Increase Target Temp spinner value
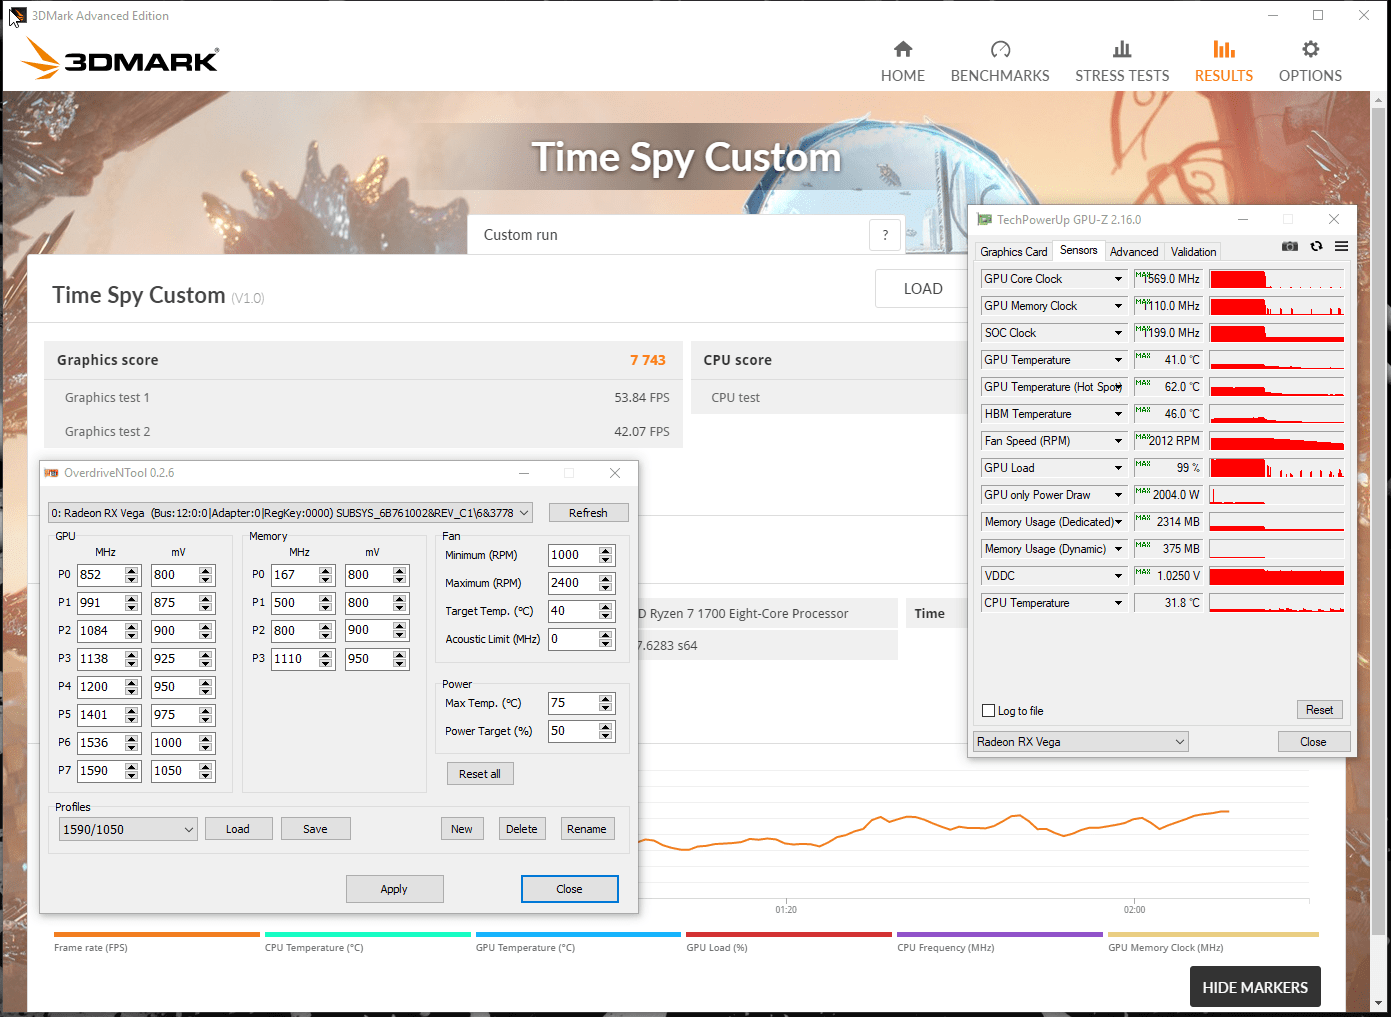The height and width of the screenshot is (1017, 1391). click(x=605, y=607)
